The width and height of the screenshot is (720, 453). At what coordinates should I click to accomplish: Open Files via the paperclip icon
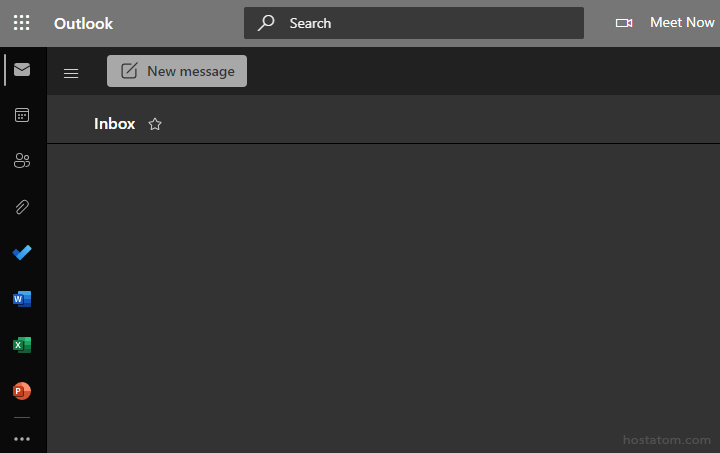point(22,207)
